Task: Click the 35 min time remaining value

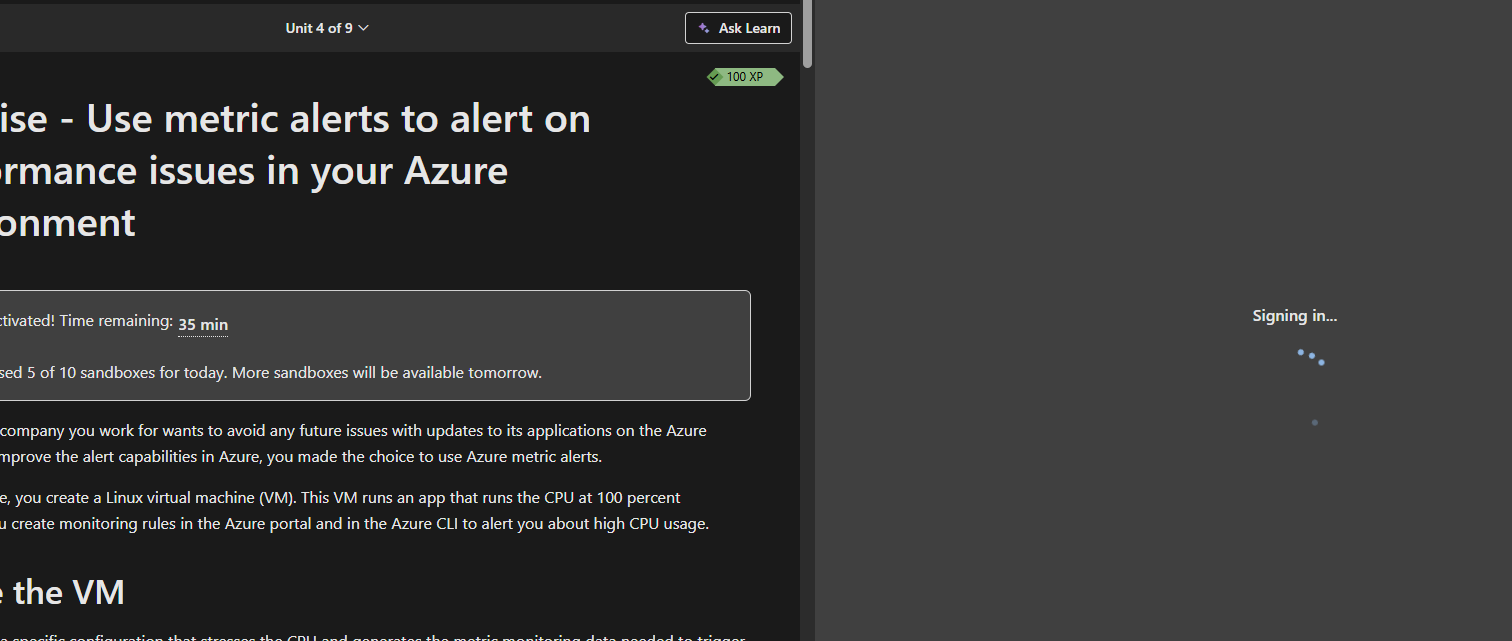Action: point(203,324)
